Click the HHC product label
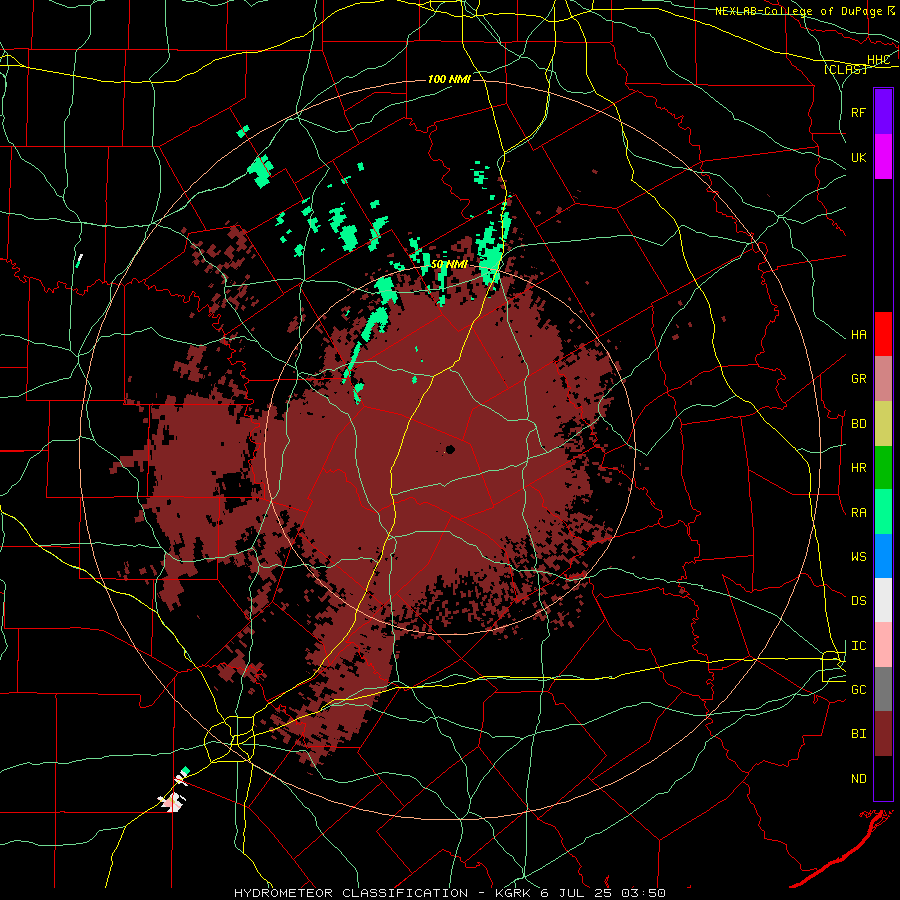This screenshot has width=900, height=900. coord(878,60)
